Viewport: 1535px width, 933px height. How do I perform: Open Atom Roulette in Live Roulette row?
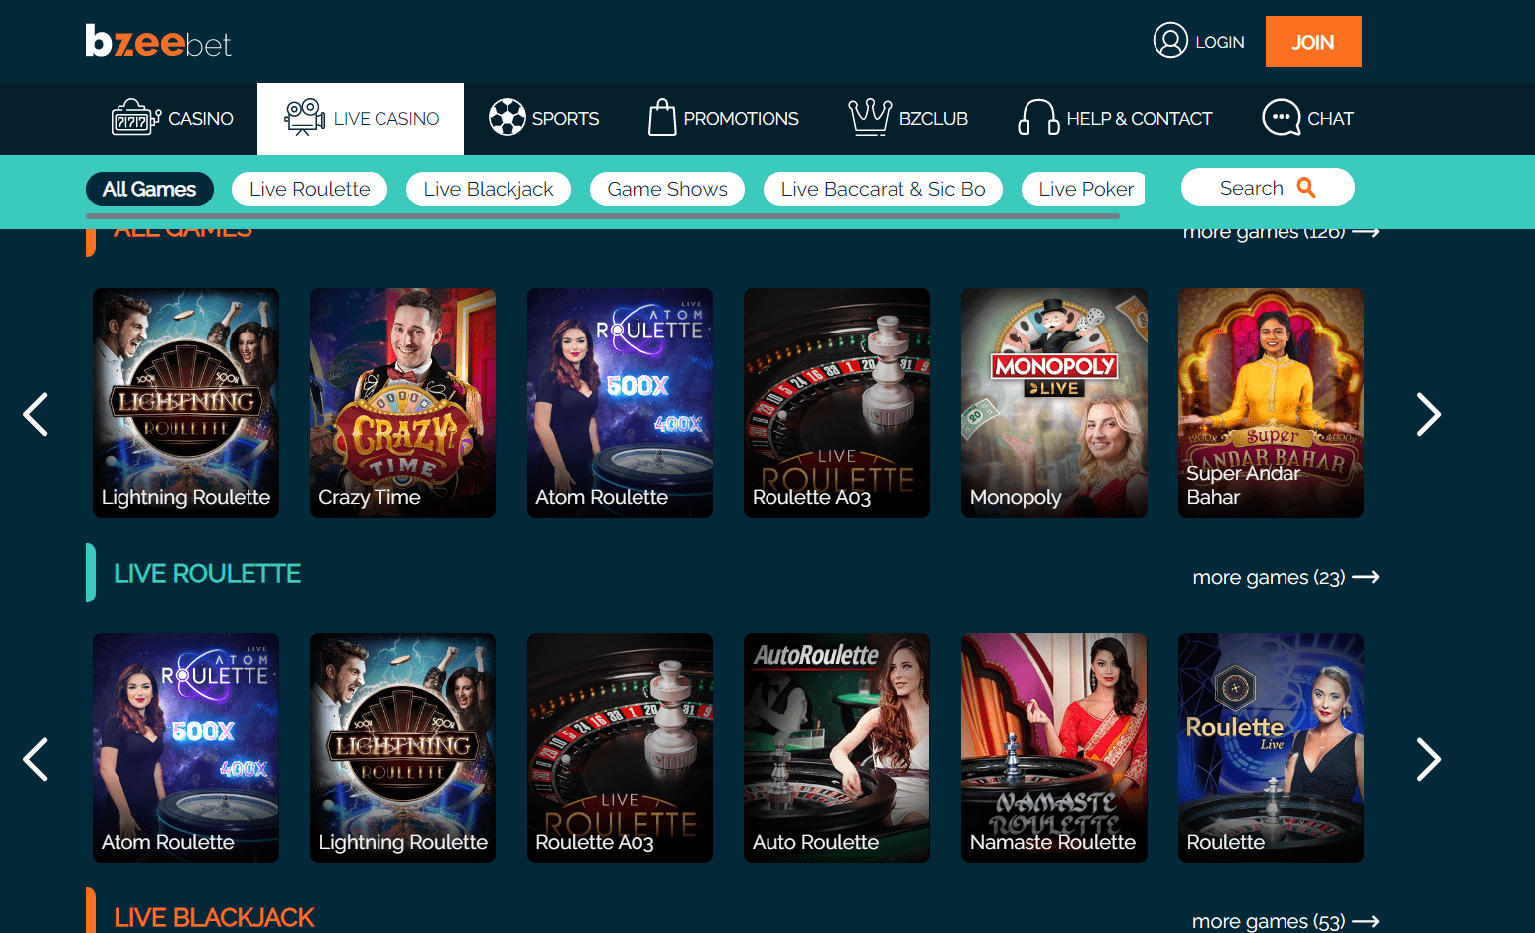186,748
